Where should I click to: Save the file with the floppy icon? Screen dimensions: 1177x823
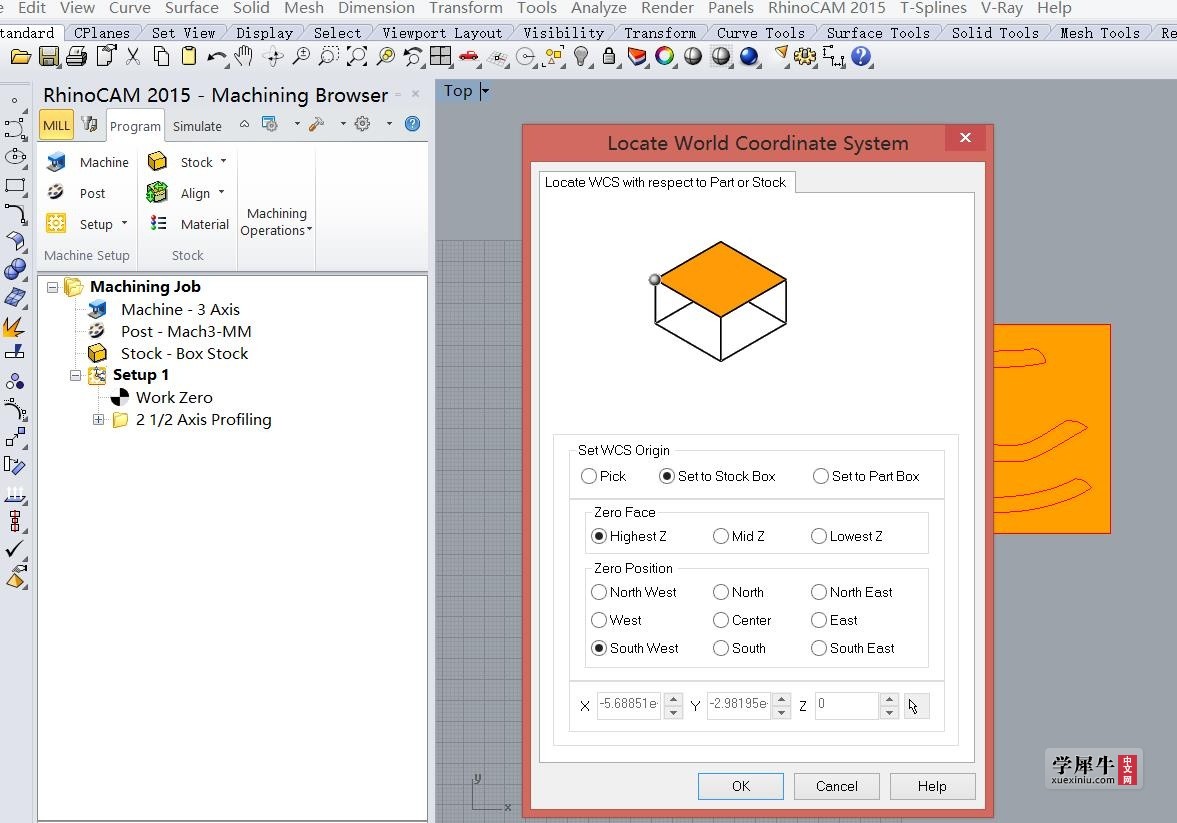tap(49, 57)
